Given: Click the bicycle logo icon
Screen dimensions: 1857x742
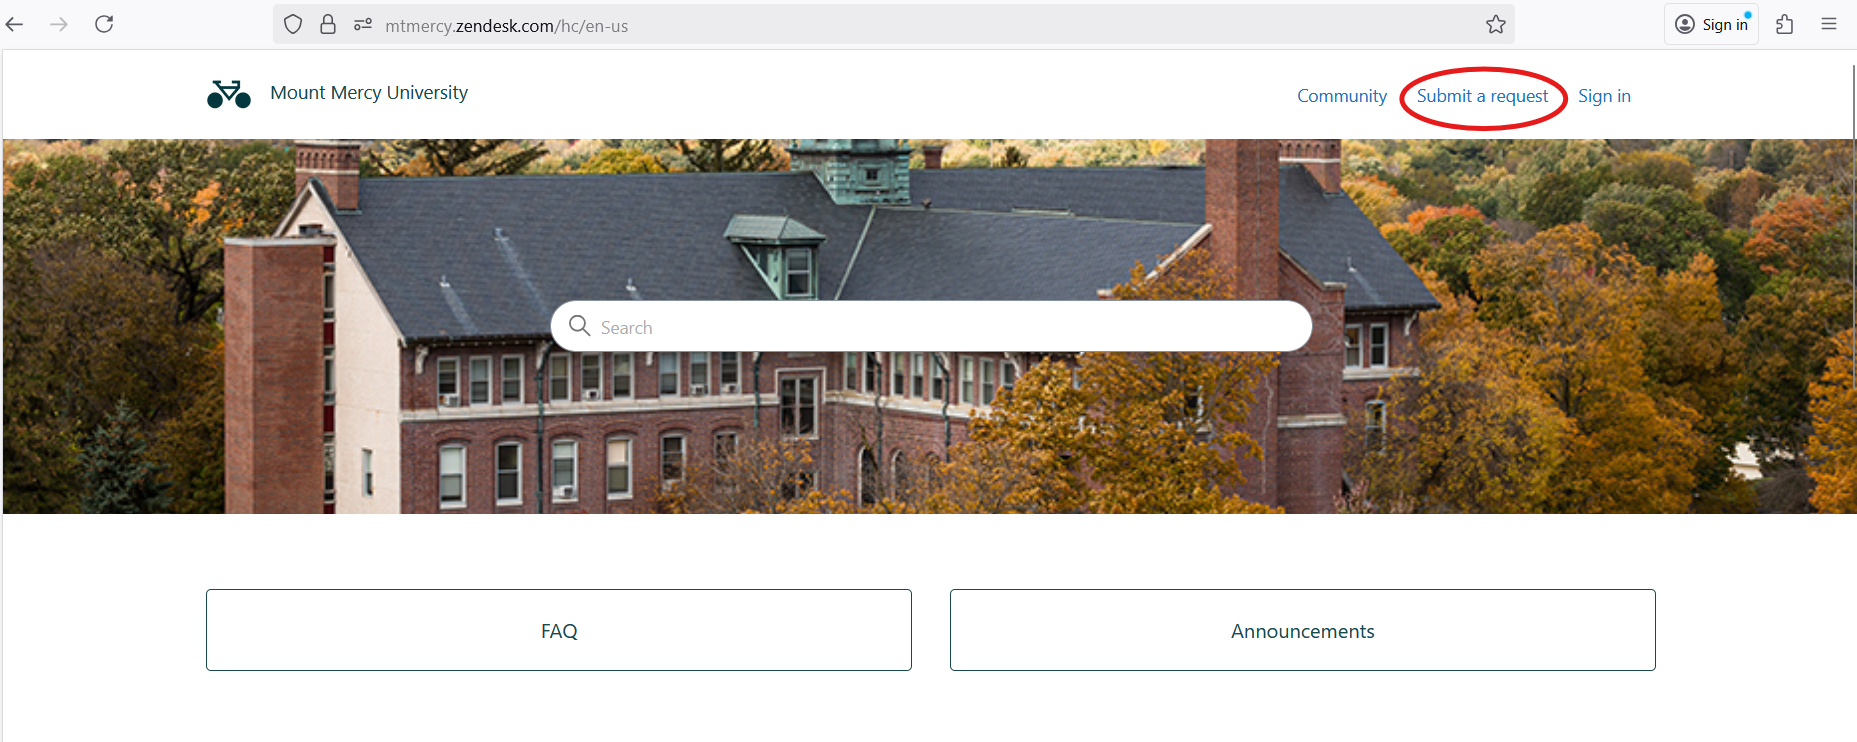Looking at the screenshot, I should pyautogui.click(x=229, y=94).
